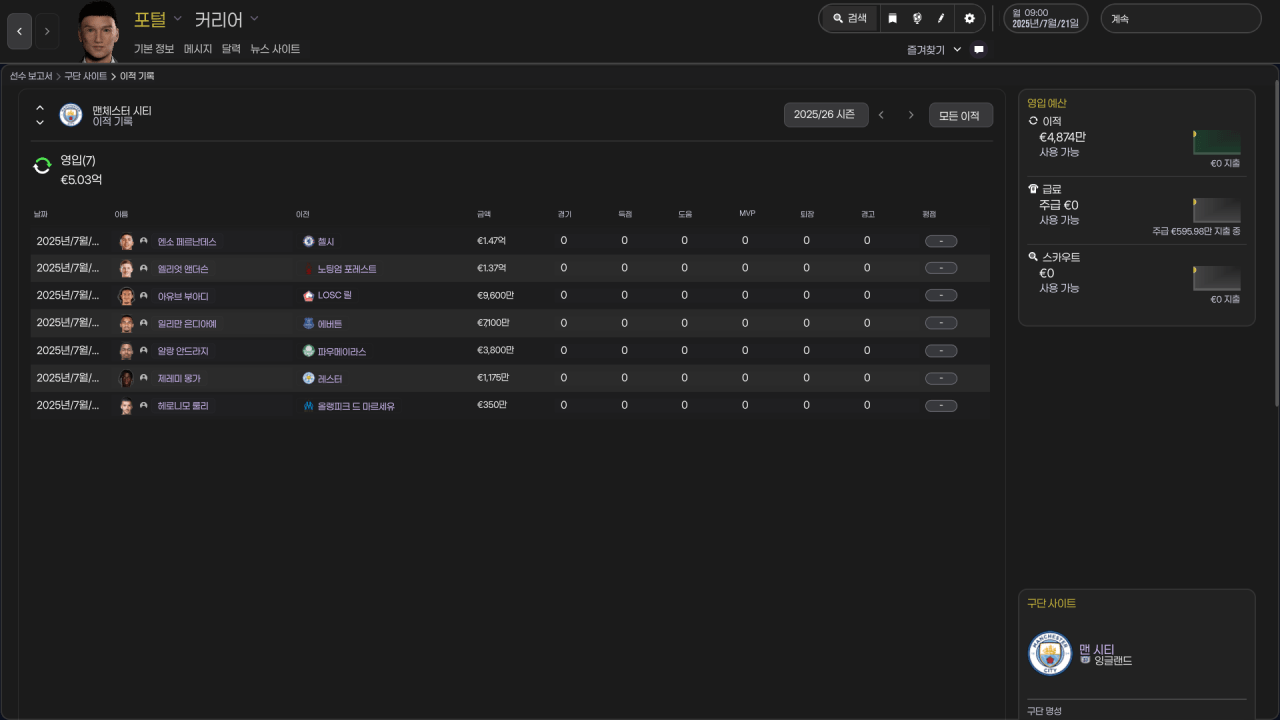Click the down chevron beside the club crest

[40, 122]
